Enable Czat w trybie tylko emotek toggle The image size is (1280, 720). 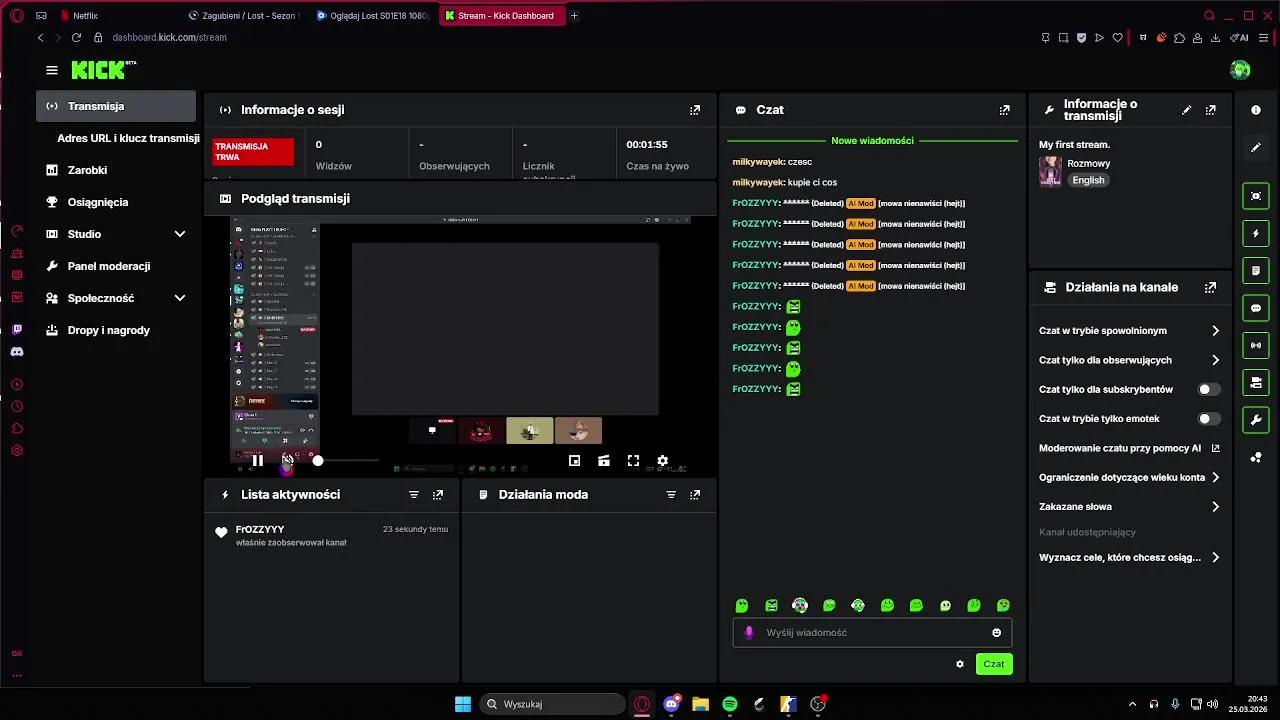point(1209,419)
